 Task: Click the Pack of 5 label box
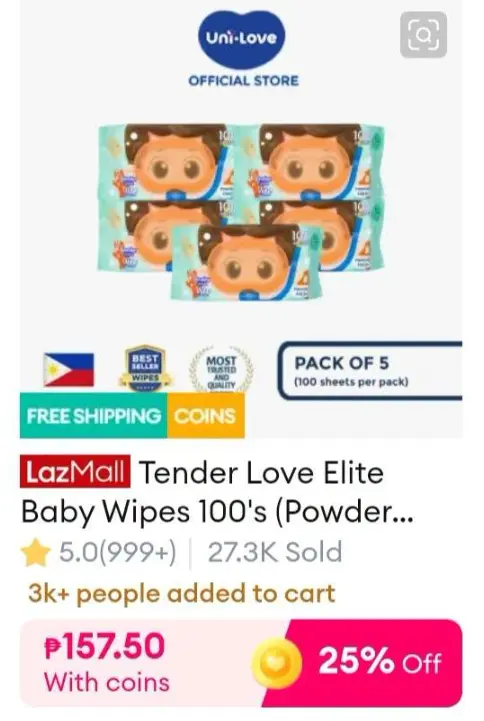point(370,371)
